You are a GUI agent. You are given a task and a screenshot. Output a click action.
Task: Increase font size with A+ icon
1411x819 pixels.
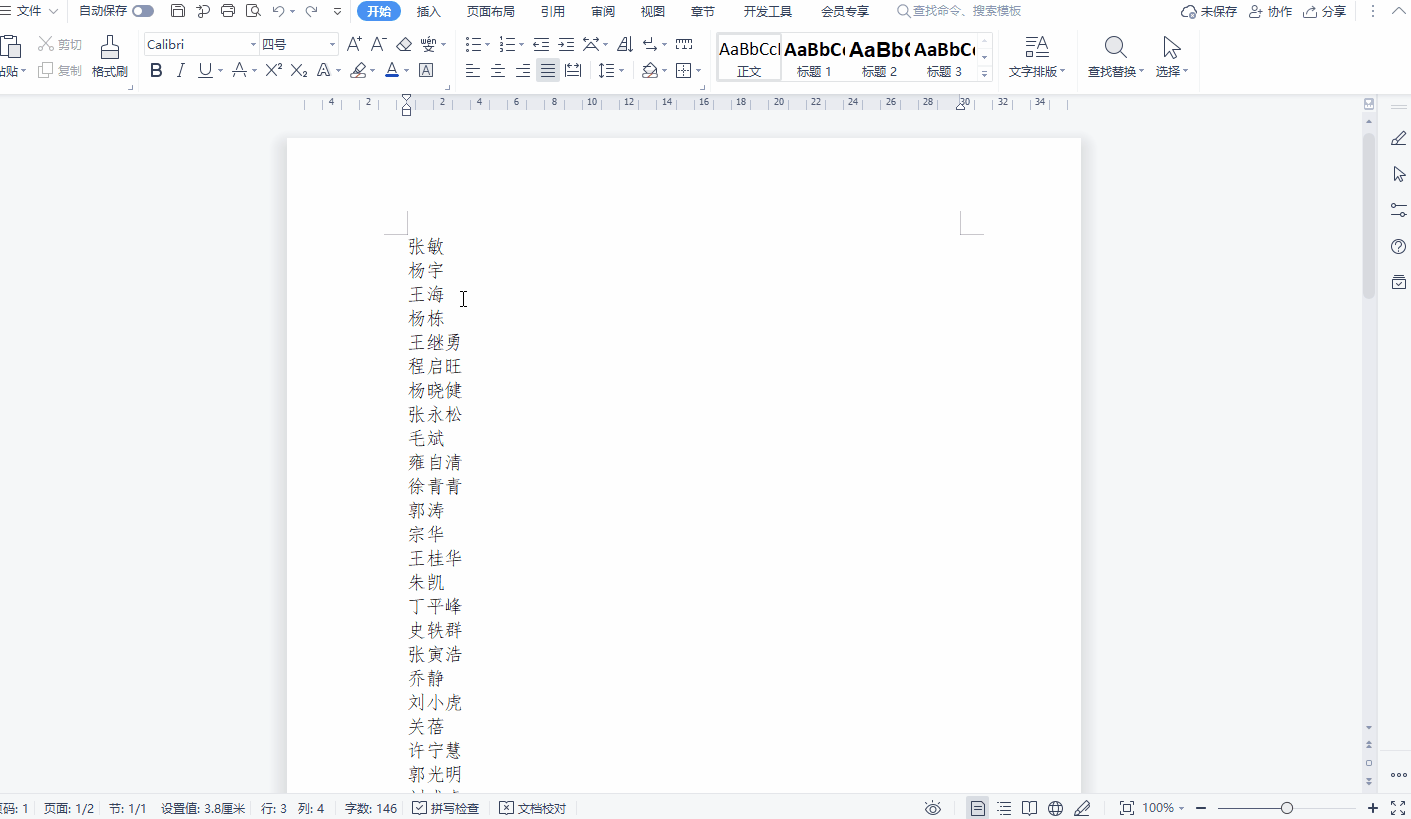tap(354, 44)
